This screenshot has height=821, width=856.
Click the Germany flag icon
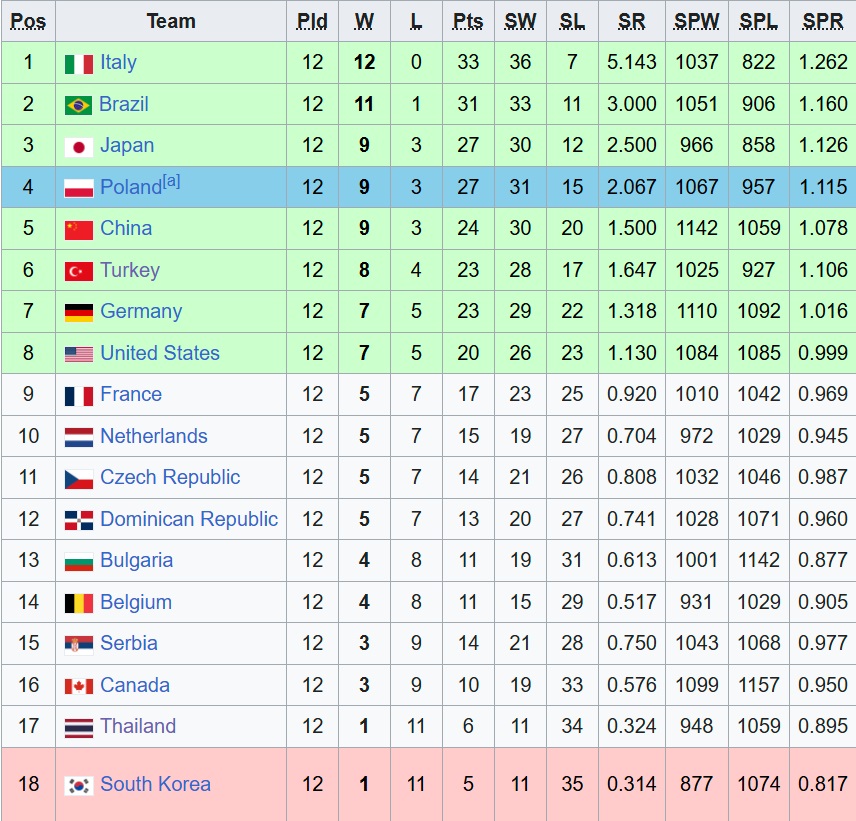79,313
